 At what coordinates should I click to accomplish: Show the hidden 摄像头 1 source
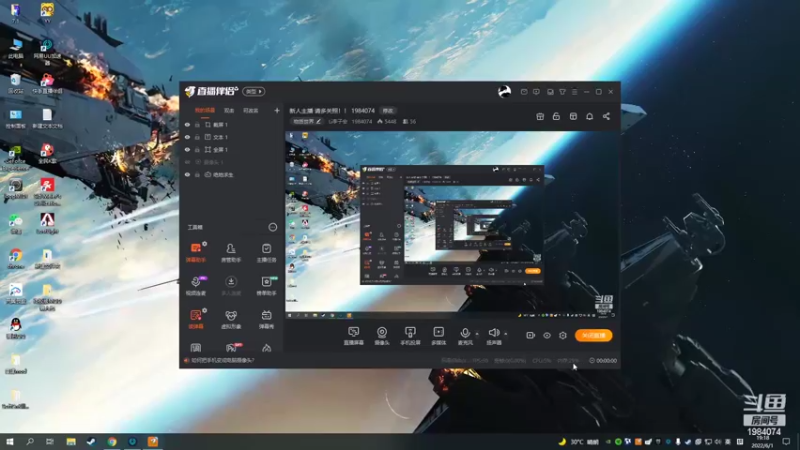coord(187,162)
